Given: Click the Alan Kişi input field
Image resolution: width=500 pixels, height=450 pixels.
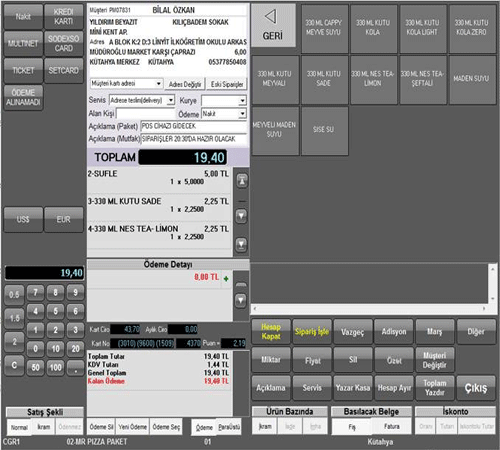Looking at the screenshot, I should pyautogui.click(x=145, y=114).
